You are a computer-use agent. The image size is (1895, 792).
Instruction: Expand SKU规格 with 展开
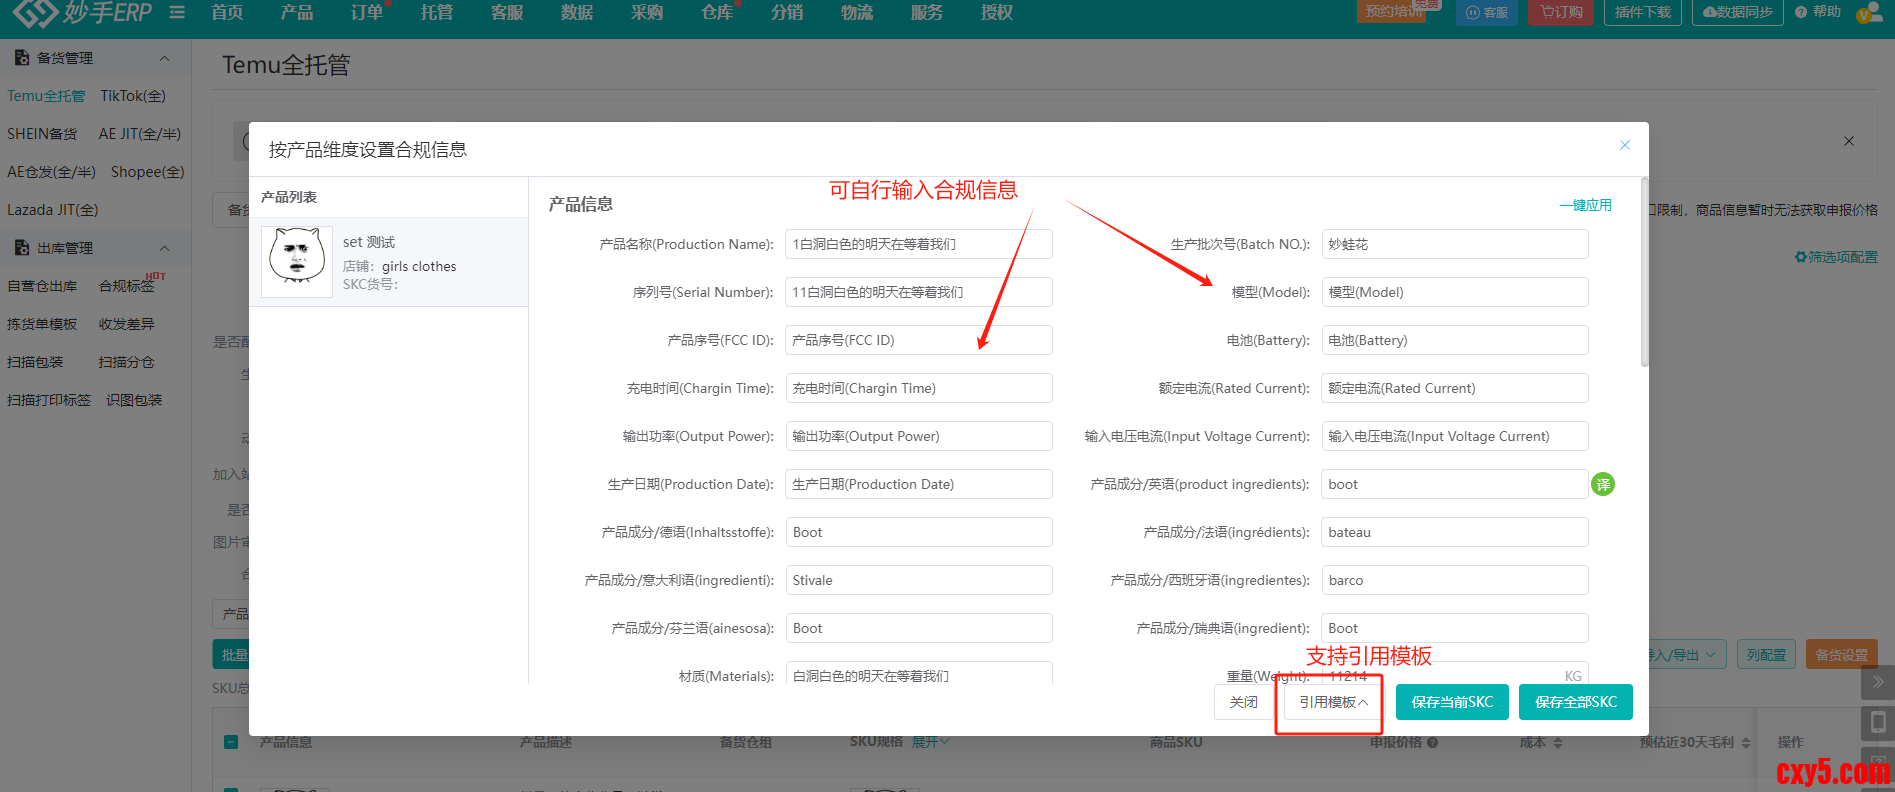click(x=930, y=742)
